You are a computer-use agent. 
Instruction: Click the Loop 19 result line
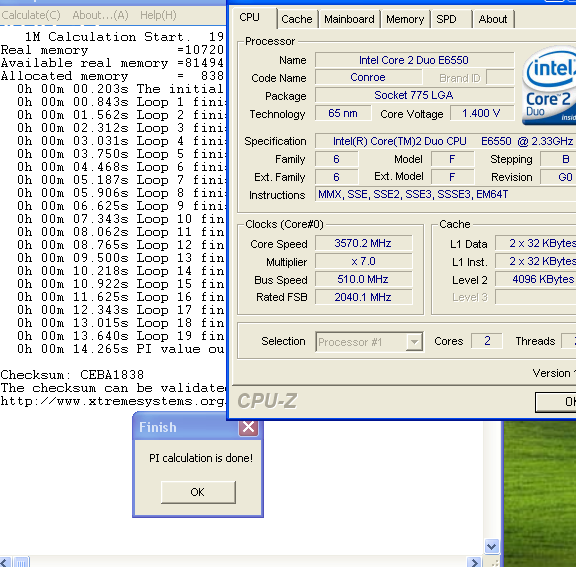[x=121, y=336]
